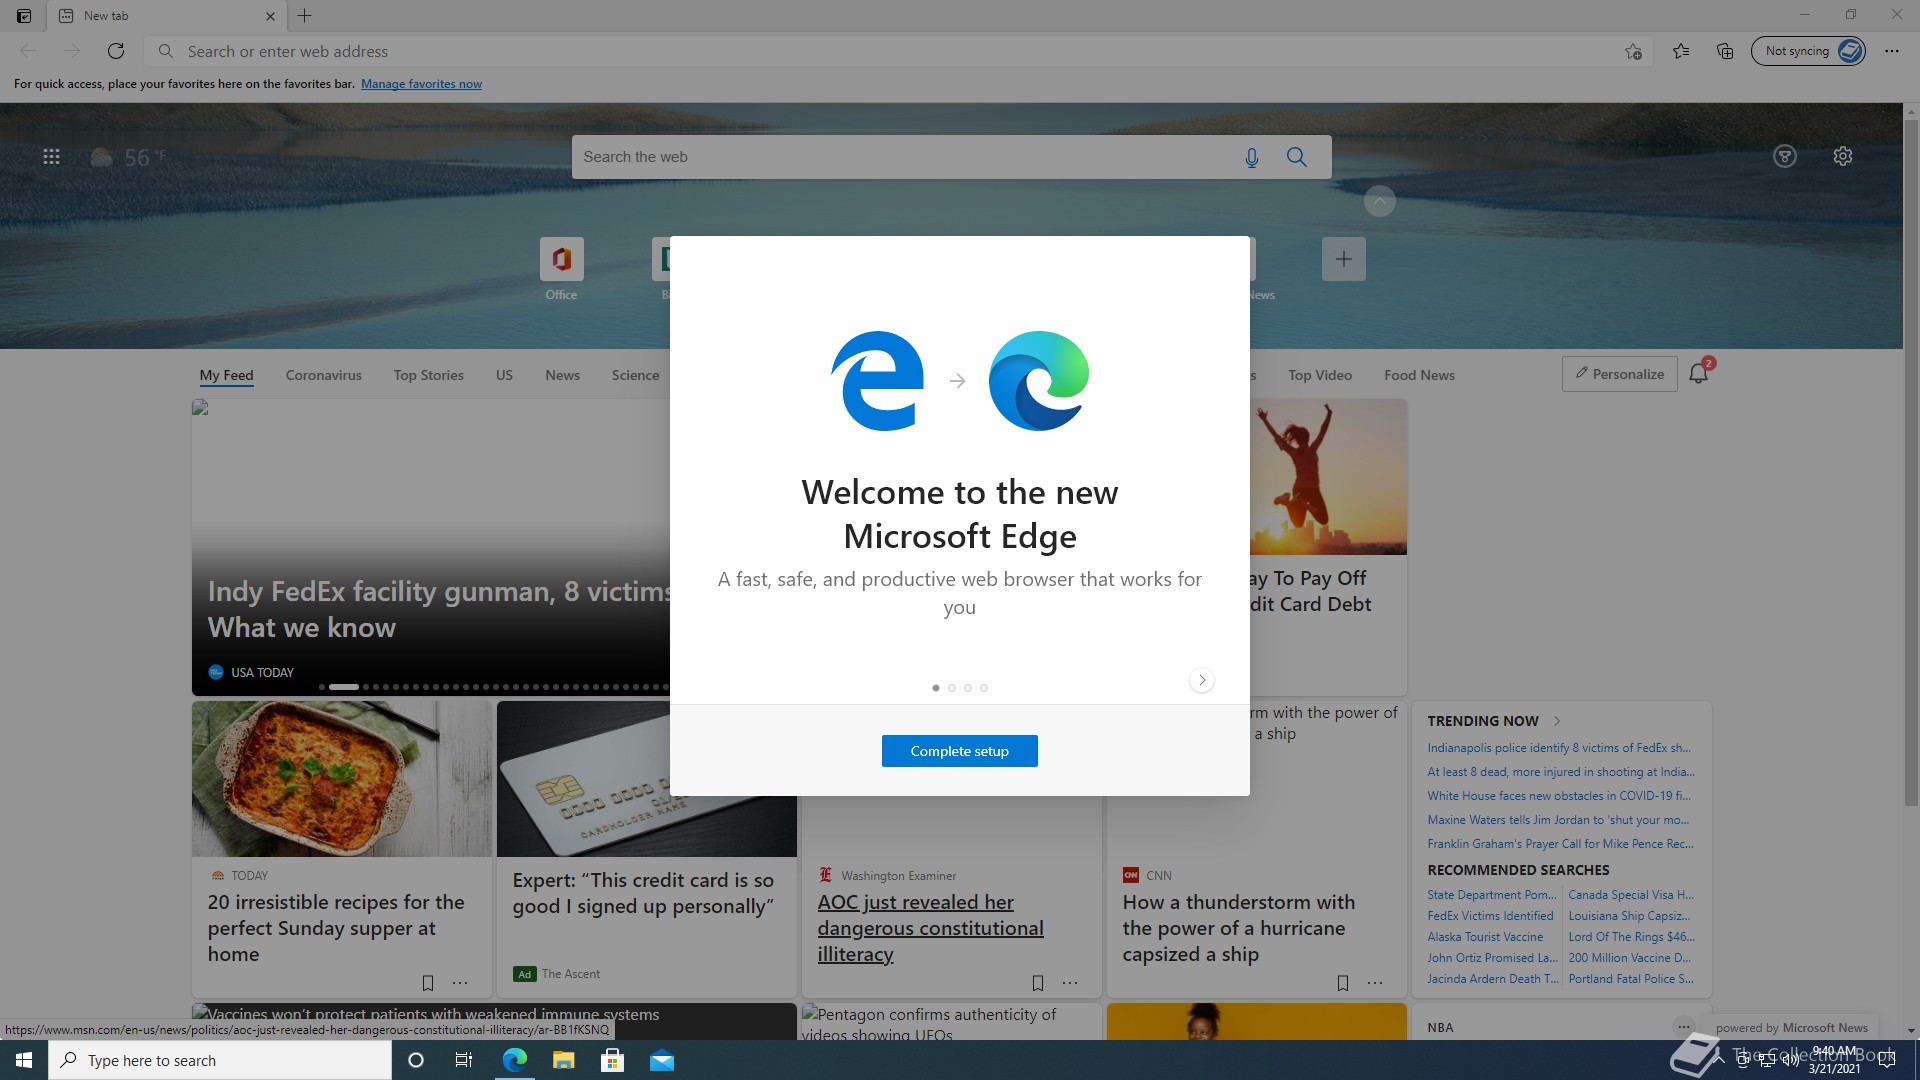The height and width of the screenshot is (1080, 1920).
Task: Expand Trending Now with chevron
Action: click(x=1557, y=721)
